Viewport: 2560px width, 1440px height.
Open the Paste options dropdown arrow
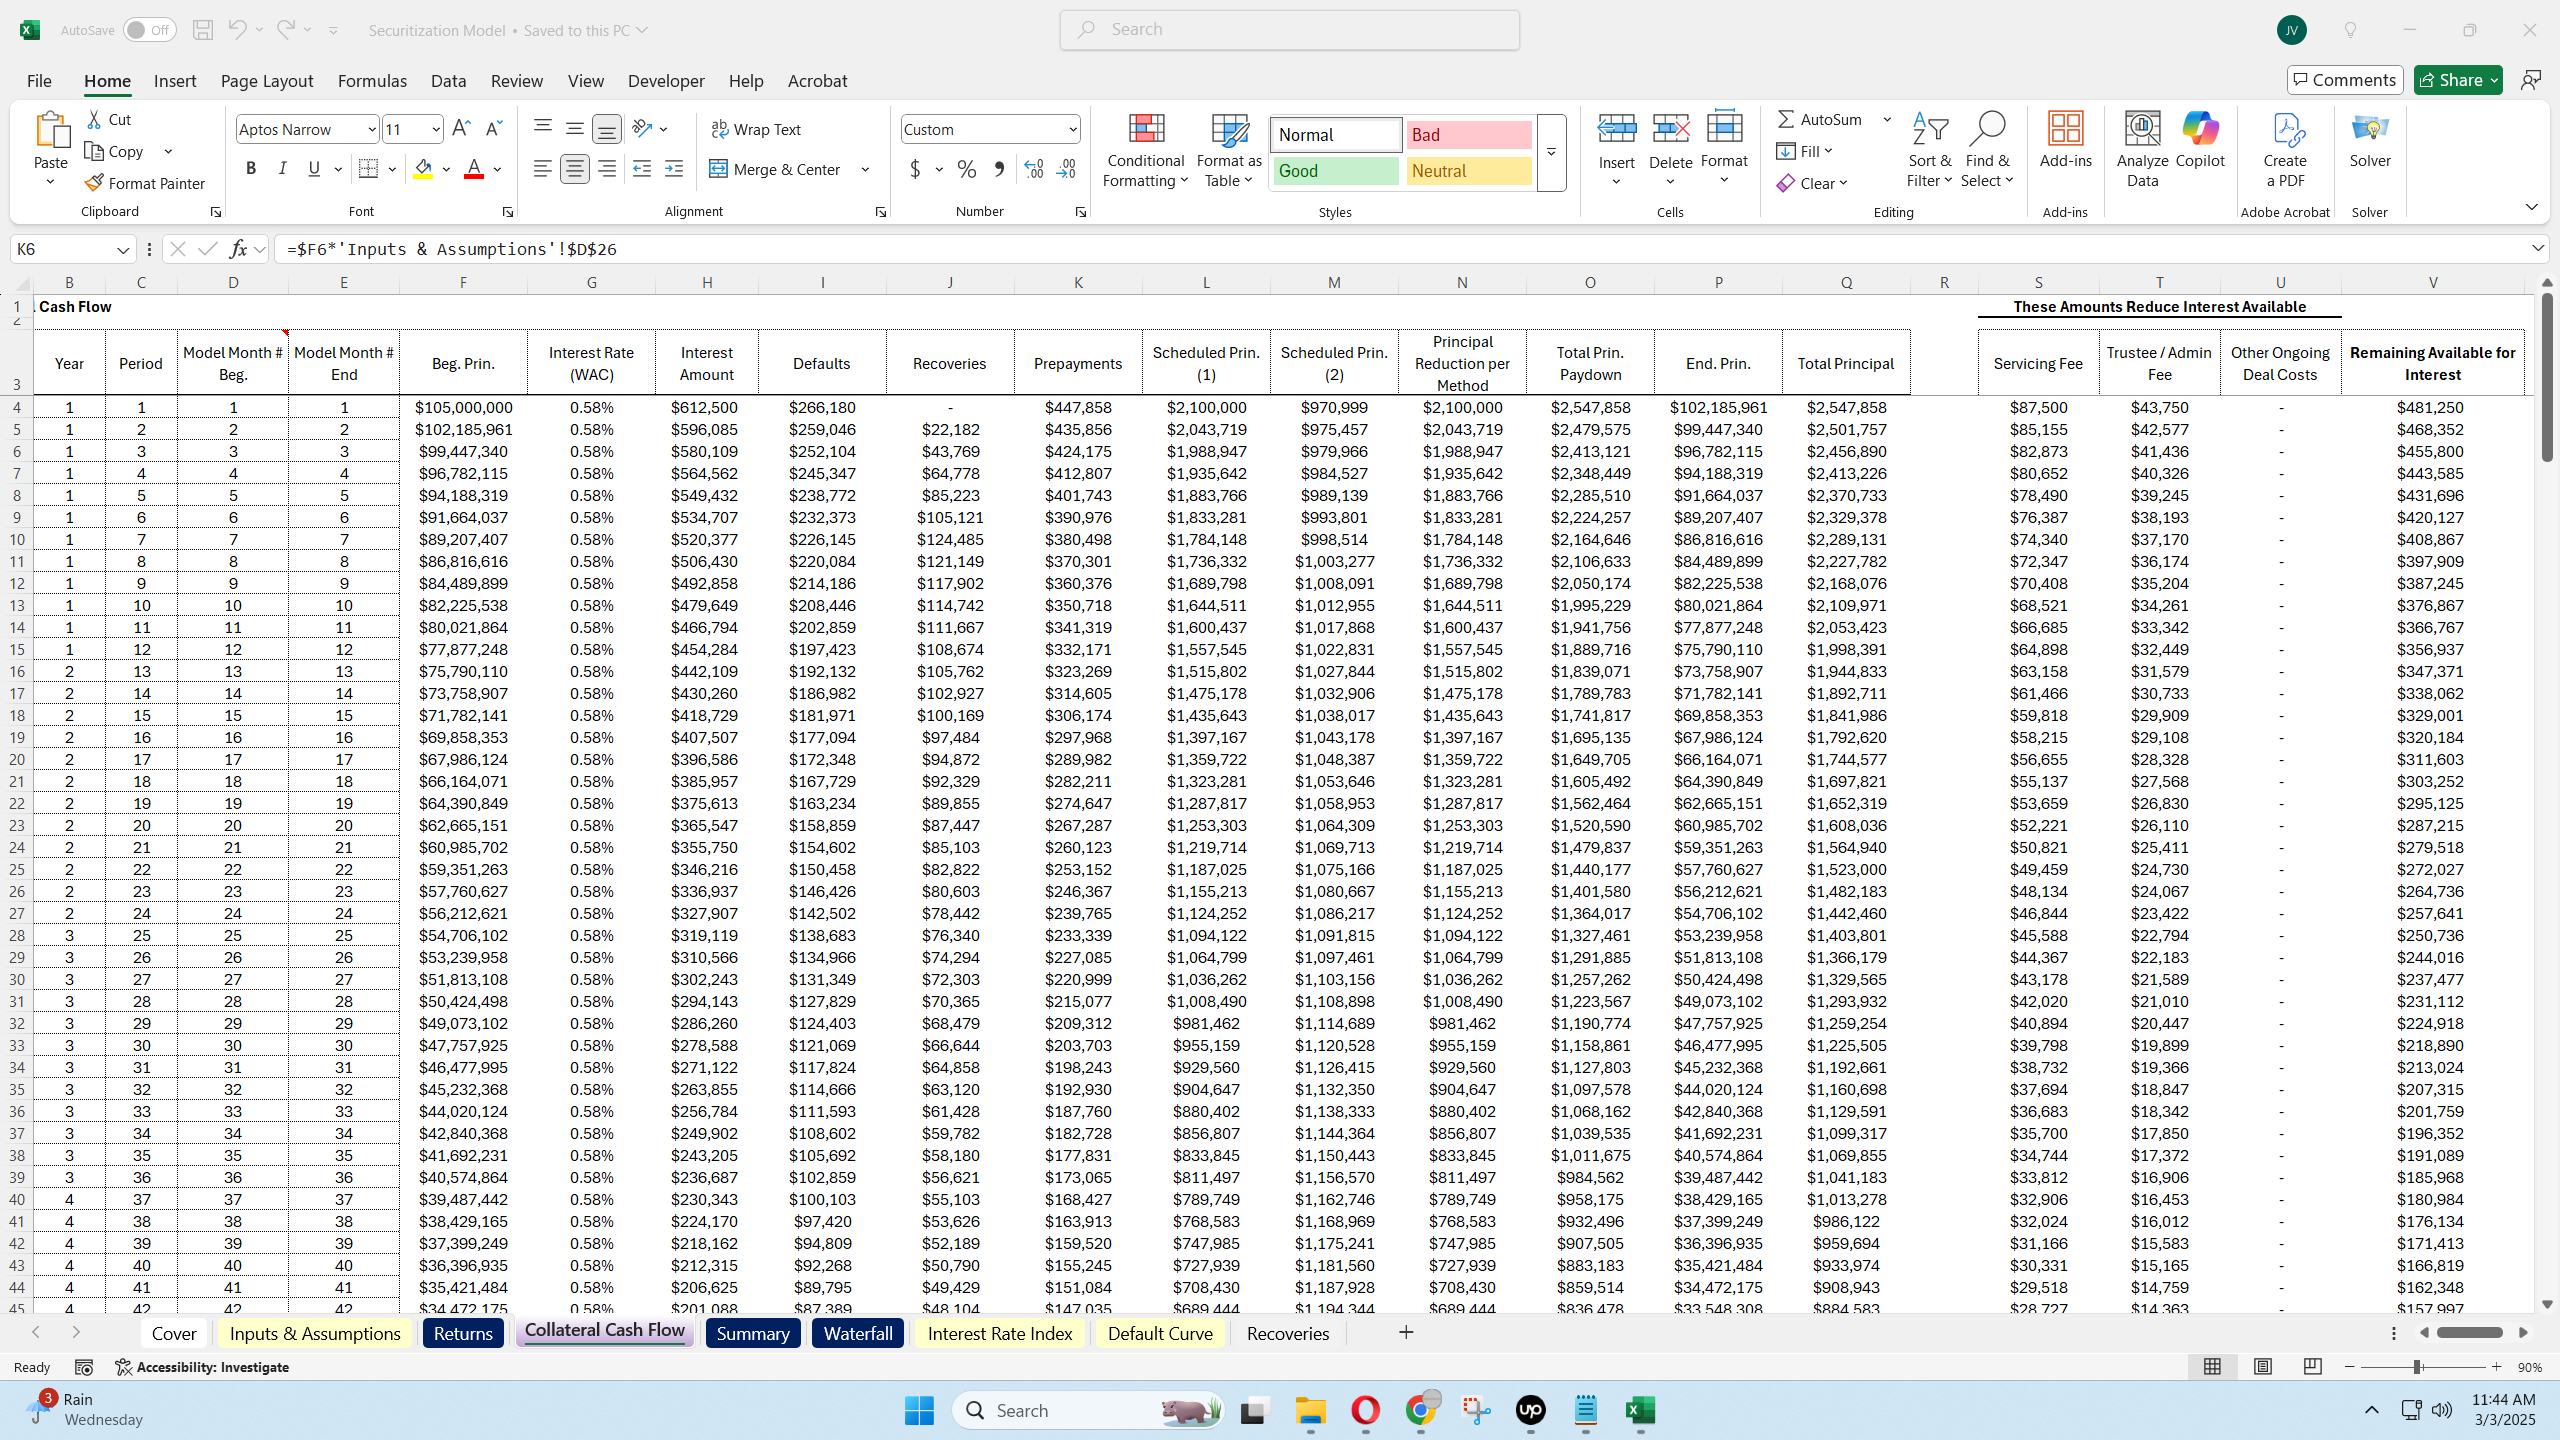pos(50,182)
